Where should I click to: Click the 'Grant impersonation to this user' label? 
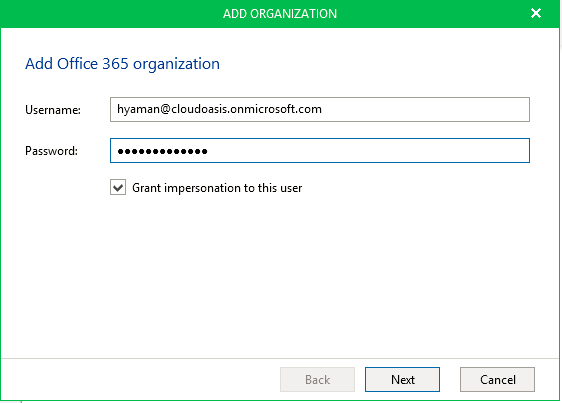point(217,188)
